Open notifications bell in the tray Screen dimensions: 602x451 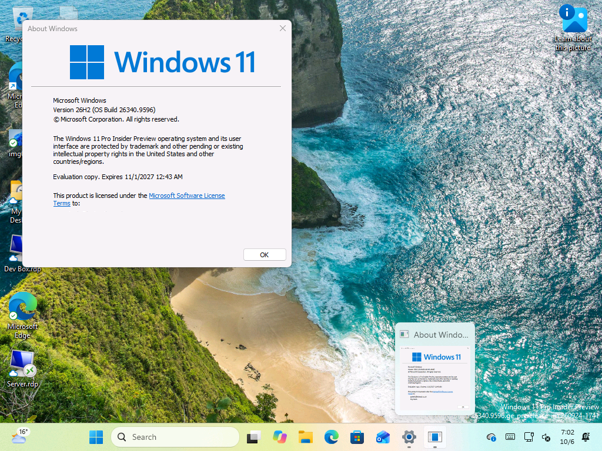click(586, 437)
